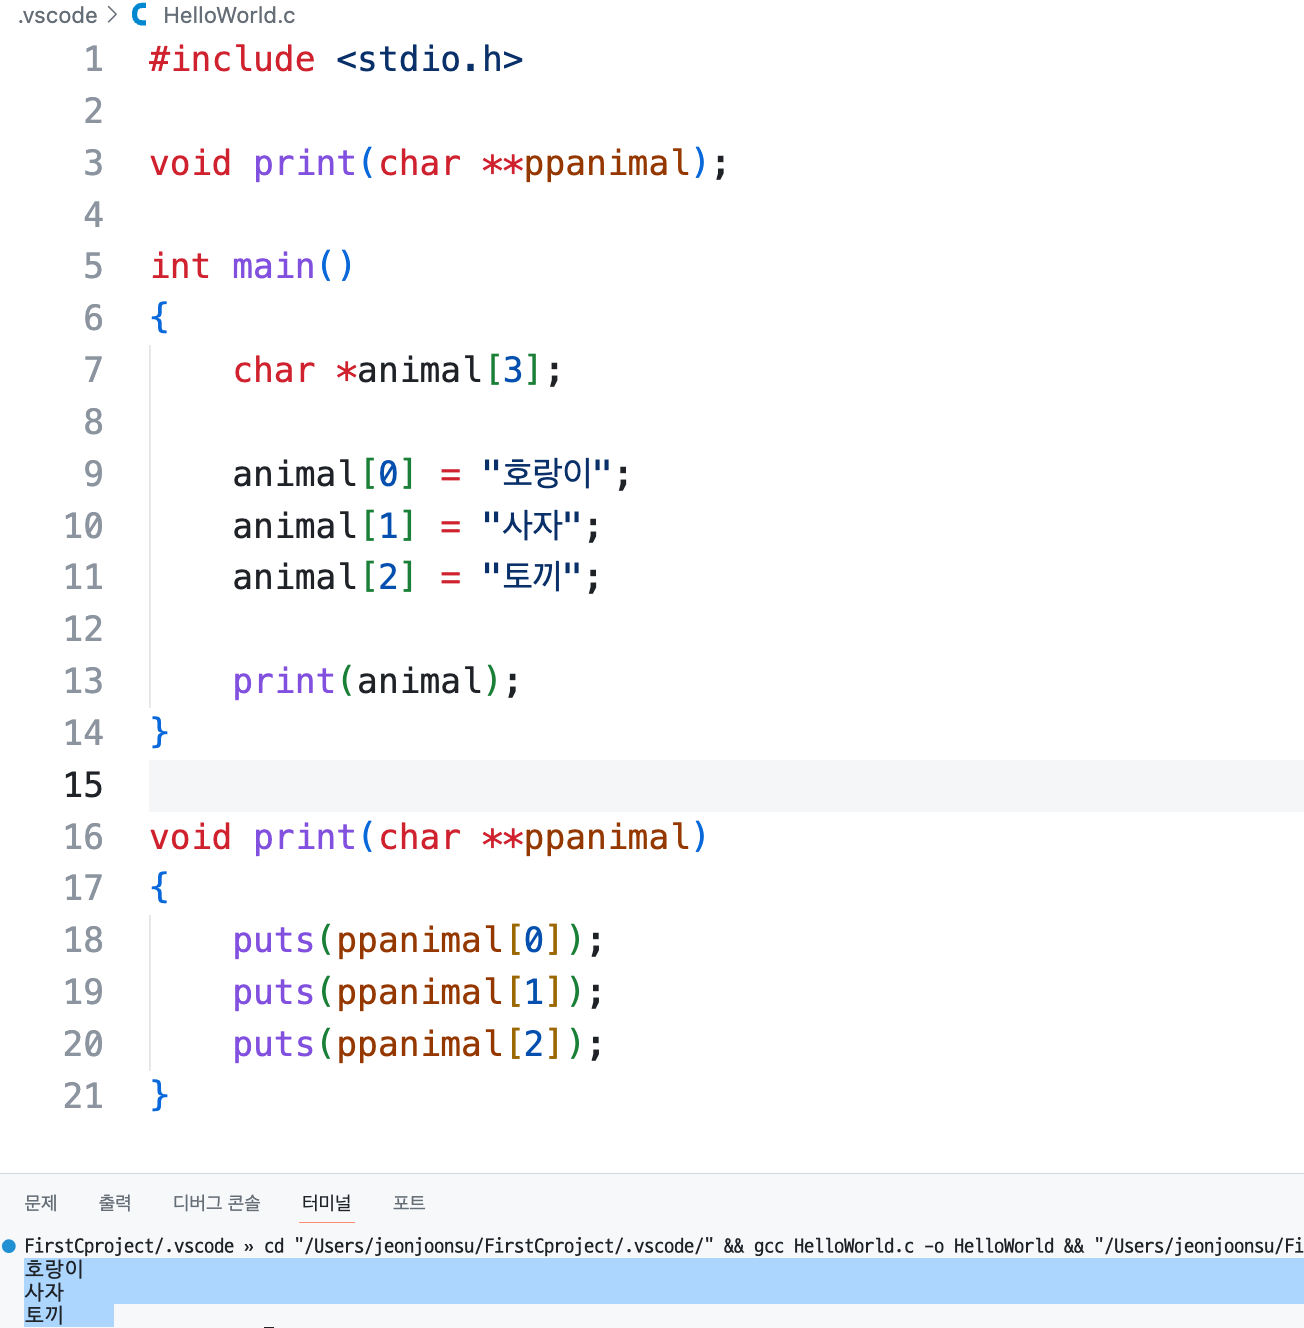Click line number 5 in the gutter

click(94, 266)
